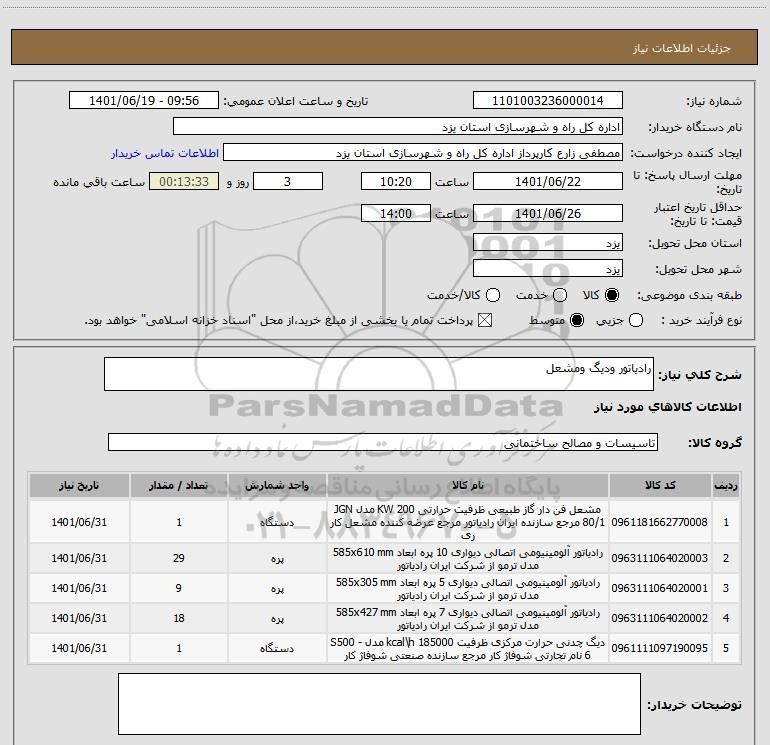This screenshot has height=745, width=770.
Task: Click the دستگاه unit in row 5
Action: pos(277,649)
